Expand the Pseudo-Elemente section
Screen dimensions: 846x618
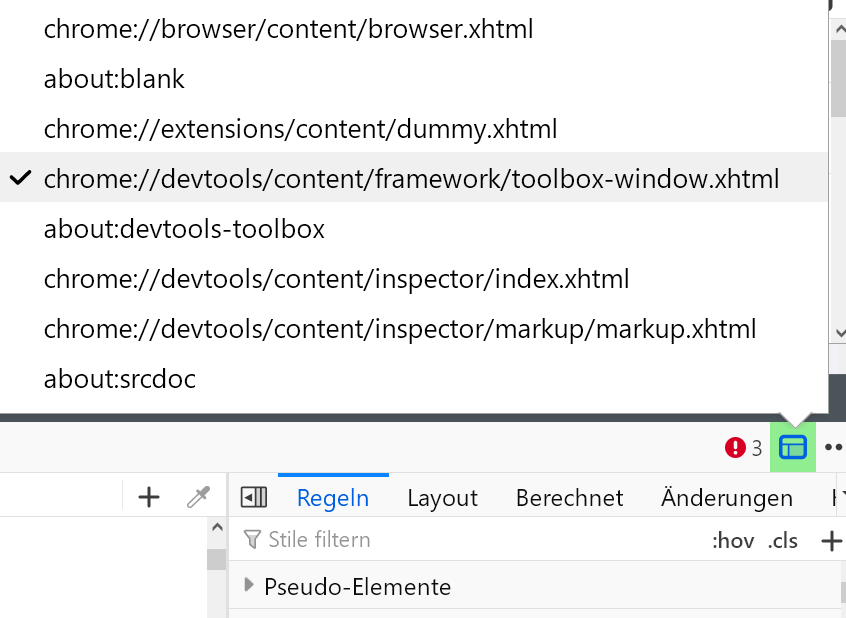(x=250, y=586)
